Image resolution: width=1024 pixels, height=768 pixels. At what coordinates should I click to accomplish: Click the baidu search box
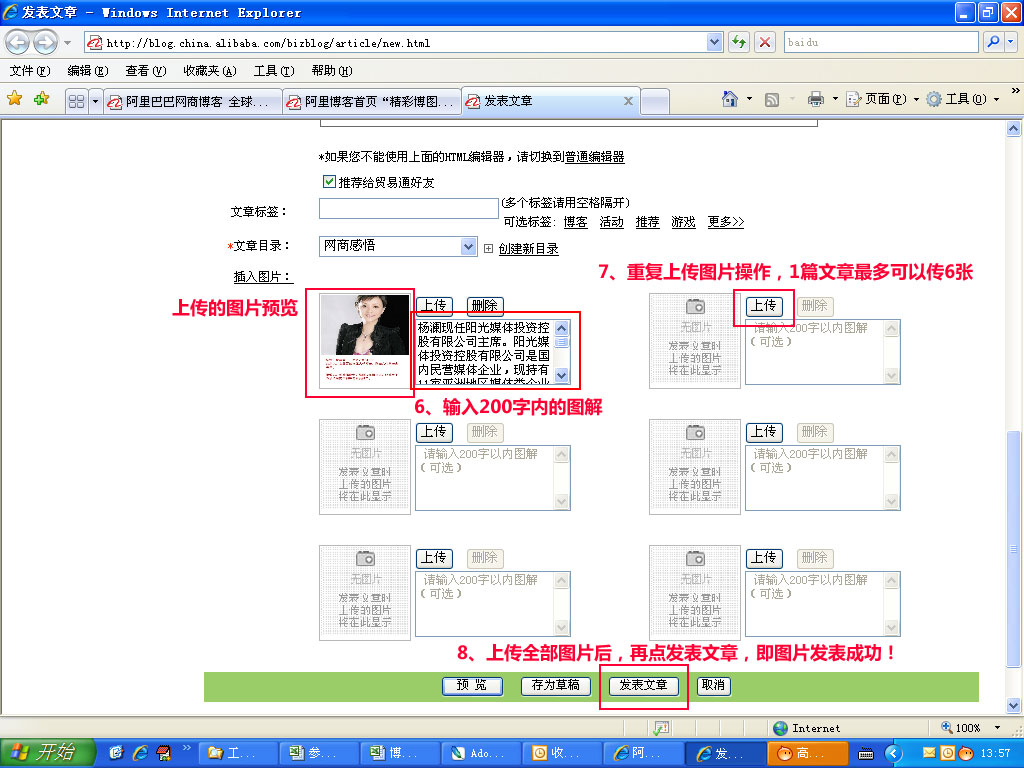[x=881, y=42]
